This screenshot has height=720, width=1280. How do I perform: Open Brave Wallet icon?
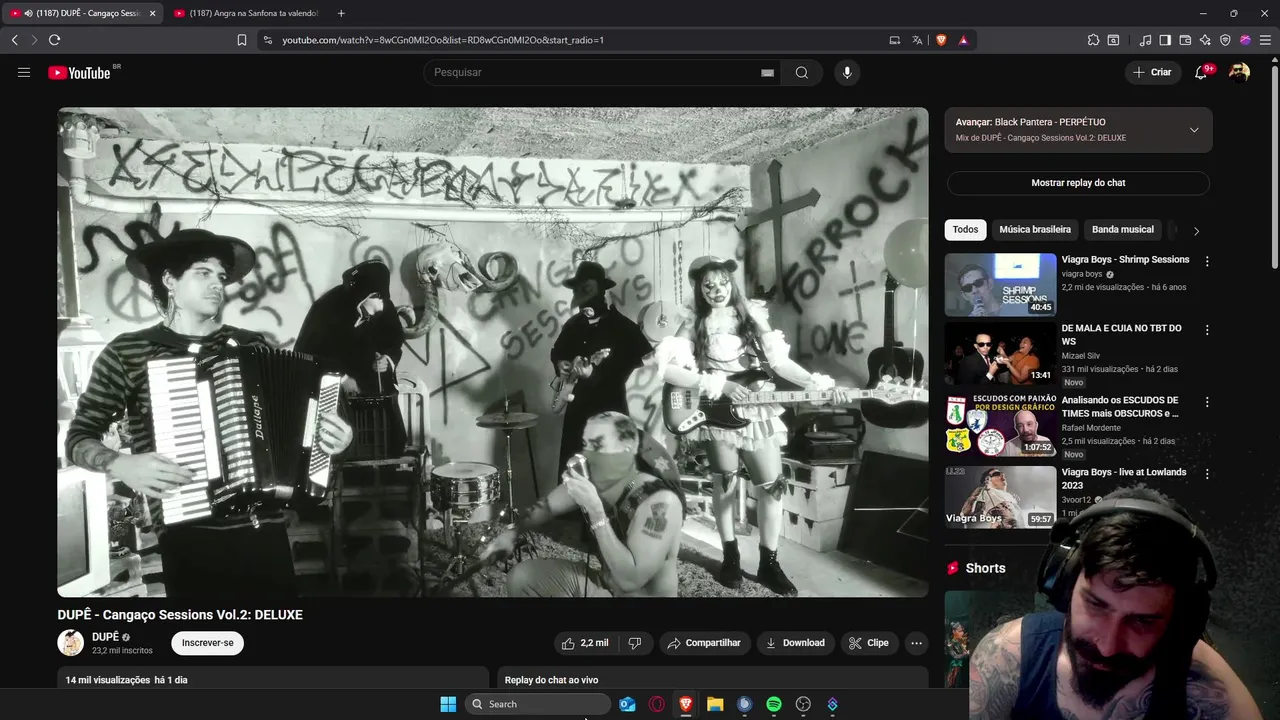(1185, 40)
